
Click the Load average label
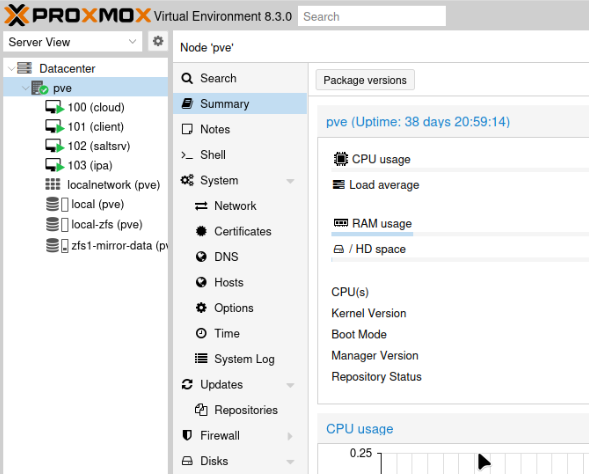384,185
